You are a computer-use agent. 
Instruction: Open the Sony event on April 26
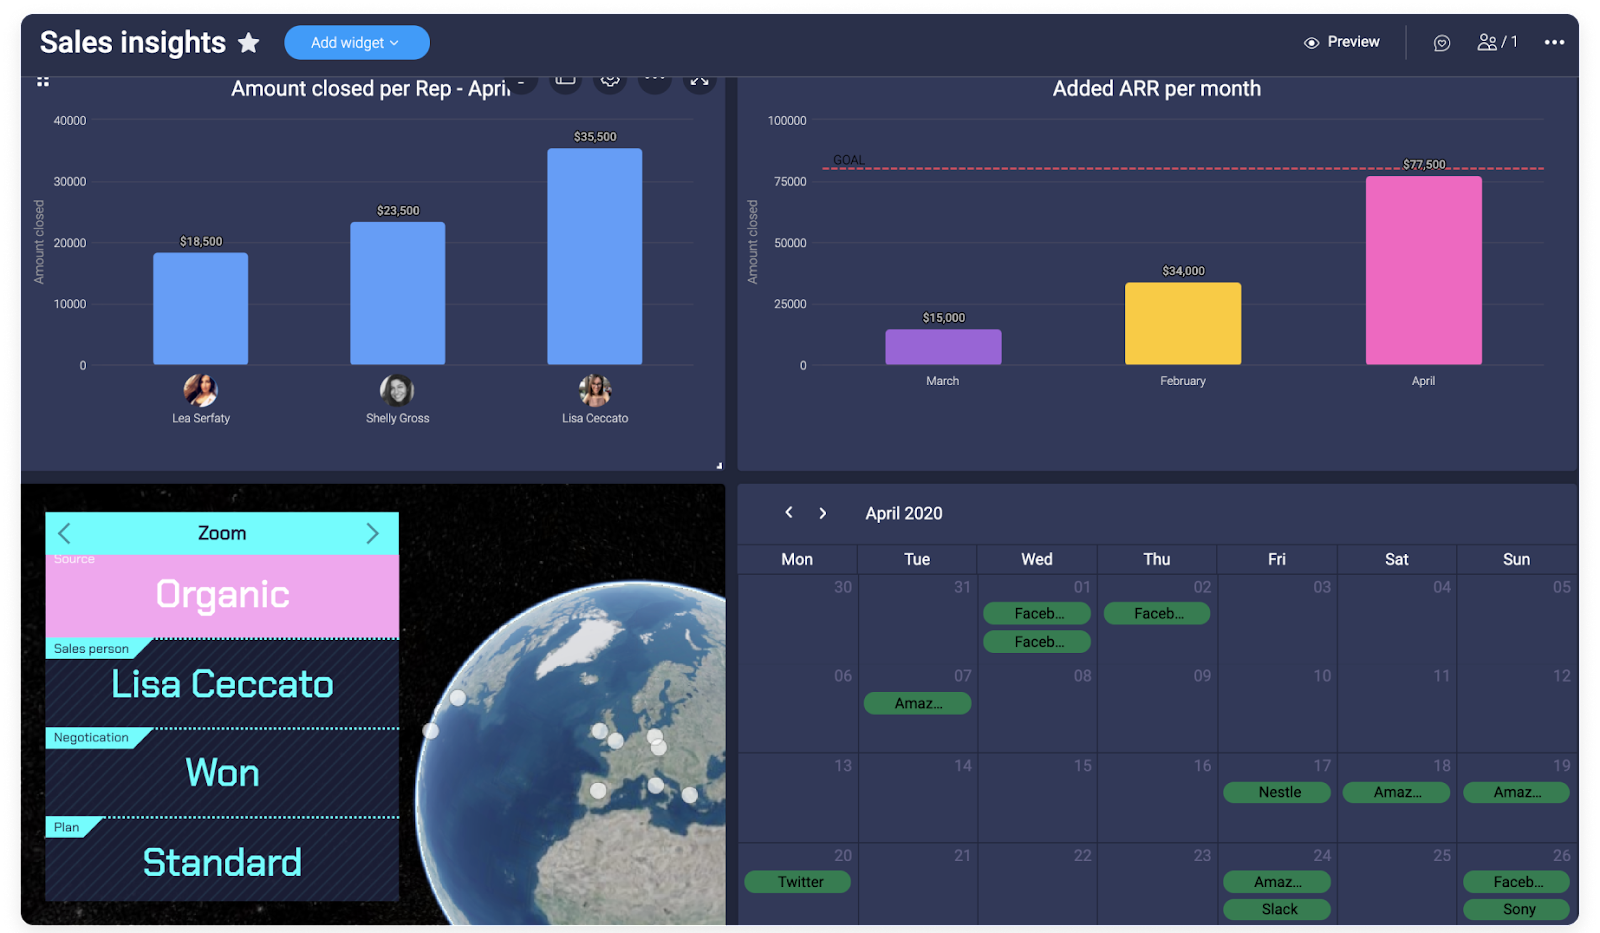(x=1516, y=909)
